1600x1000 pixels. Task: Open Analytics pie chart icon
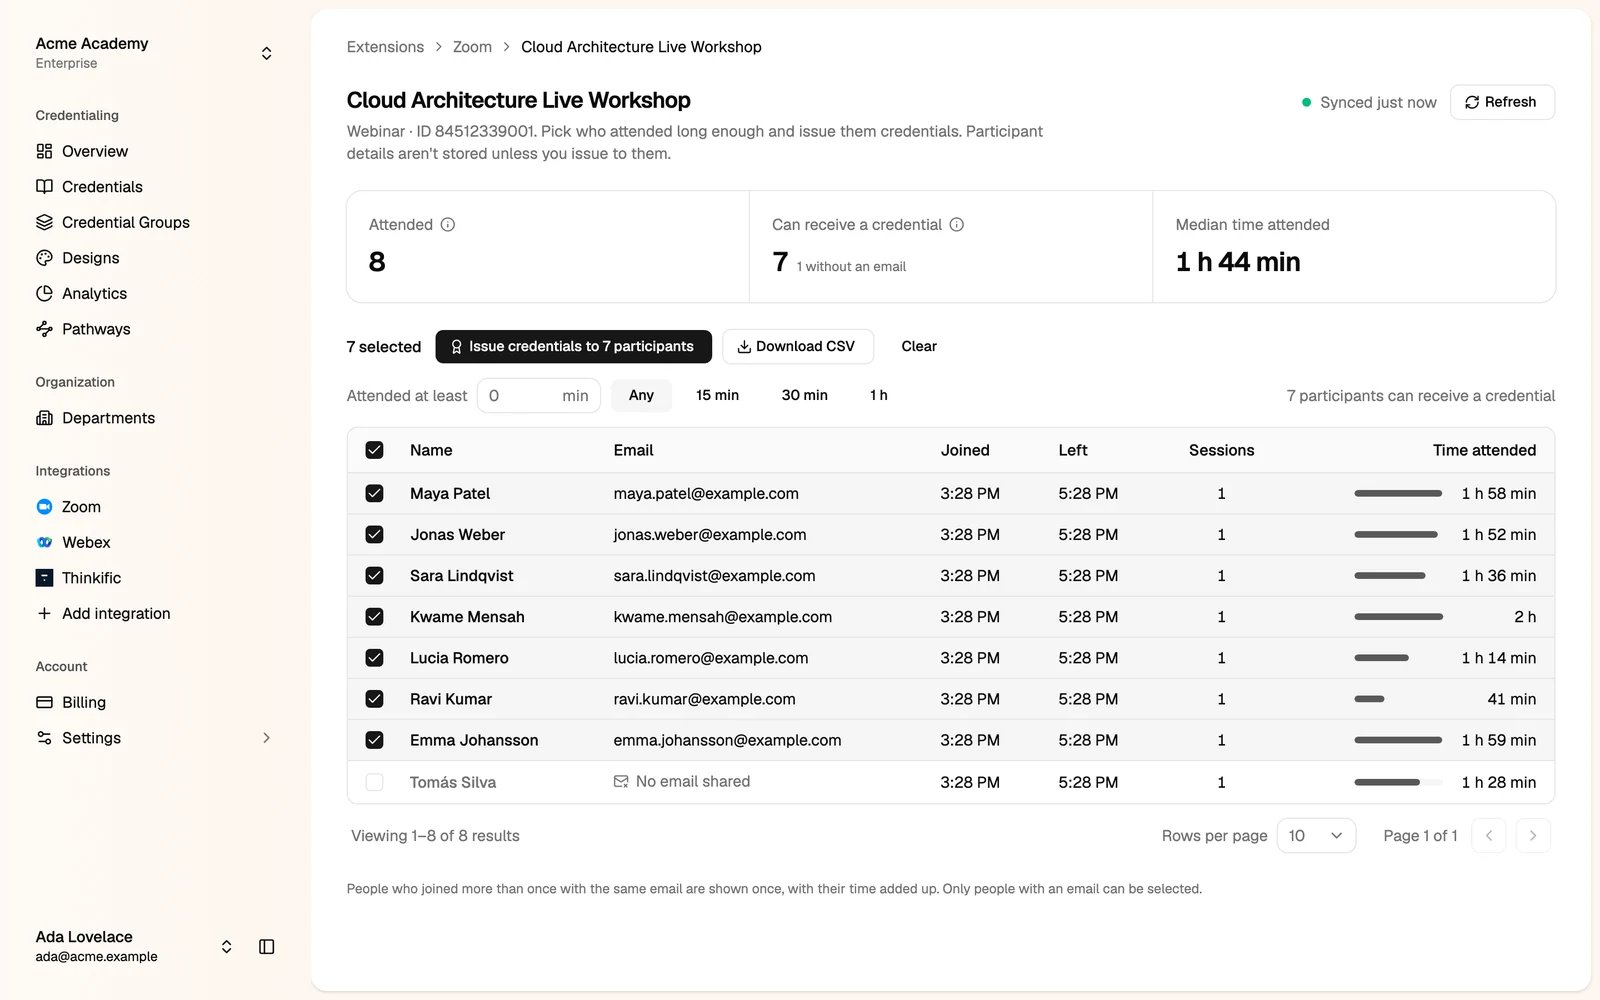click(x=44, y=293)
